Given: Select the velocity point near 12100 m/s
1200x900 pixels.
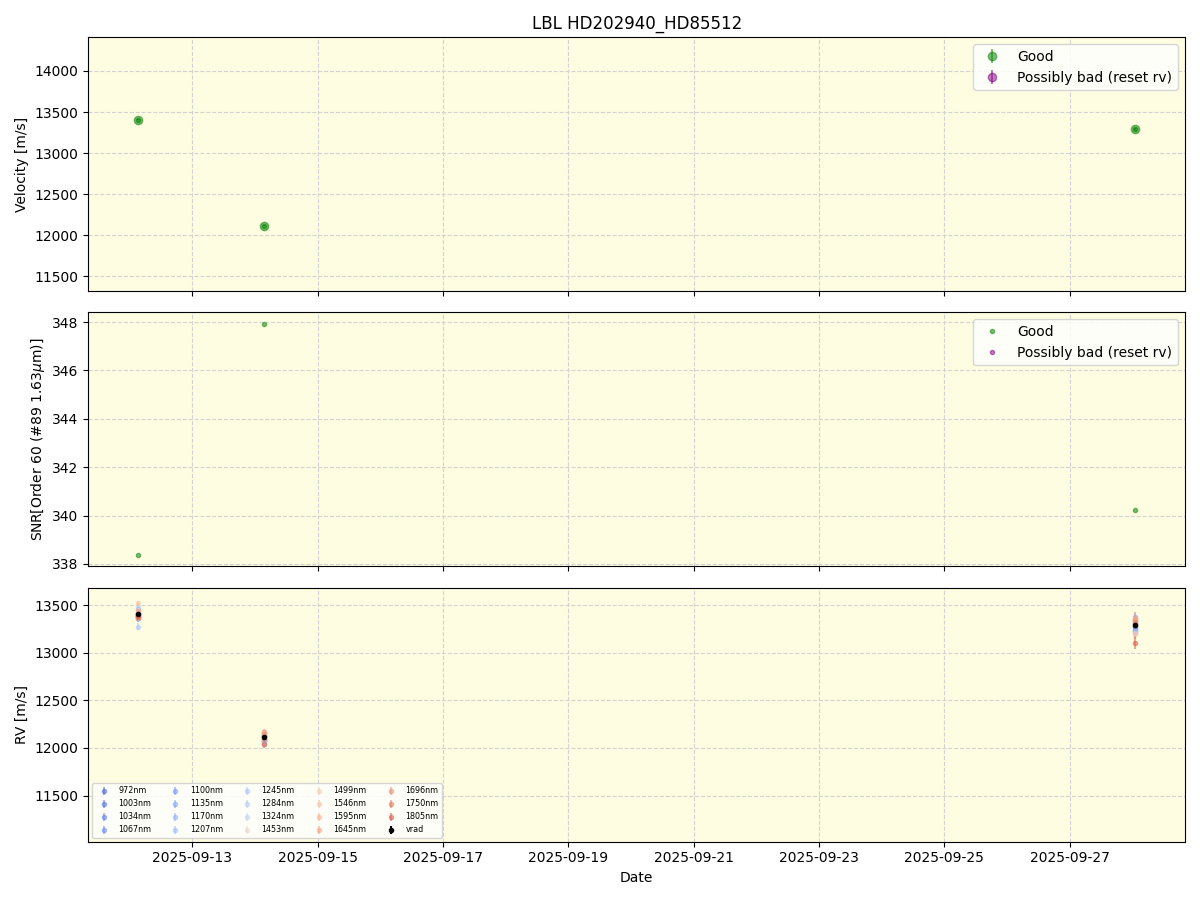Looking at the screenshot, I should (264, 226).
